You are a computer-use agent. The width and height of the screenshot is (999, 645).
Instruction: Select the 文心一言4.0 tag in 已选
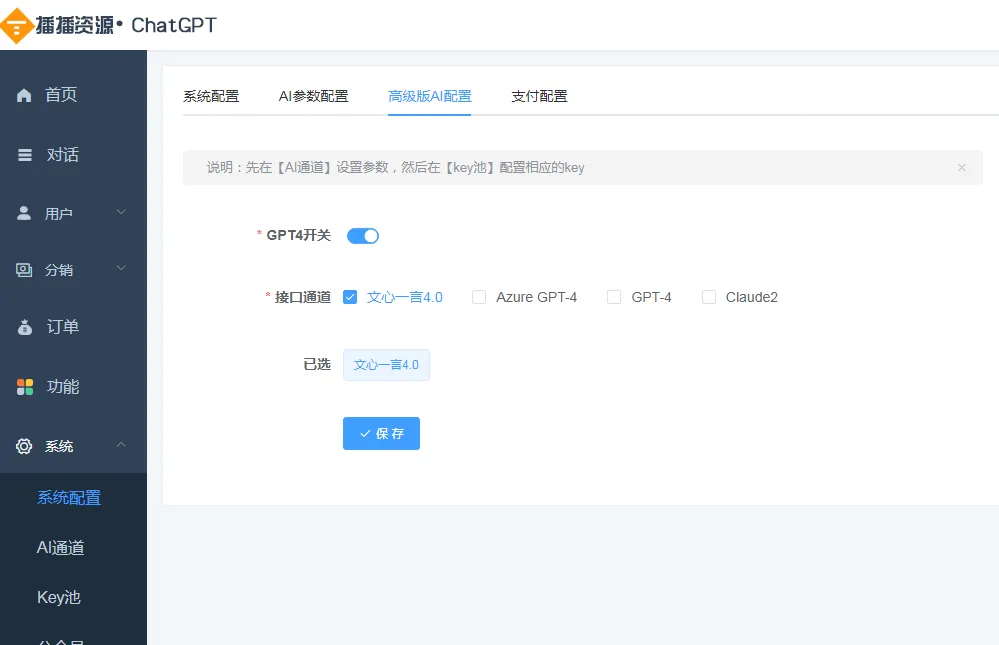(x=386, y=364)
